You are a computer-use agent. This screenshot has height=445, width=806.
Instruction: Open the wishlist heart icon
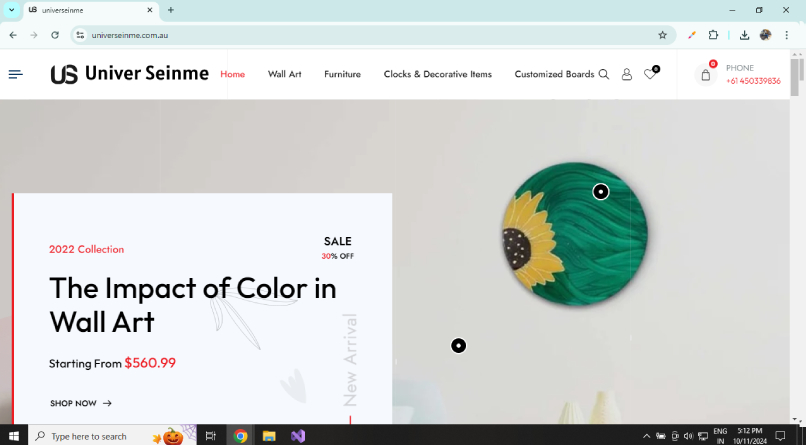(651, 73)
